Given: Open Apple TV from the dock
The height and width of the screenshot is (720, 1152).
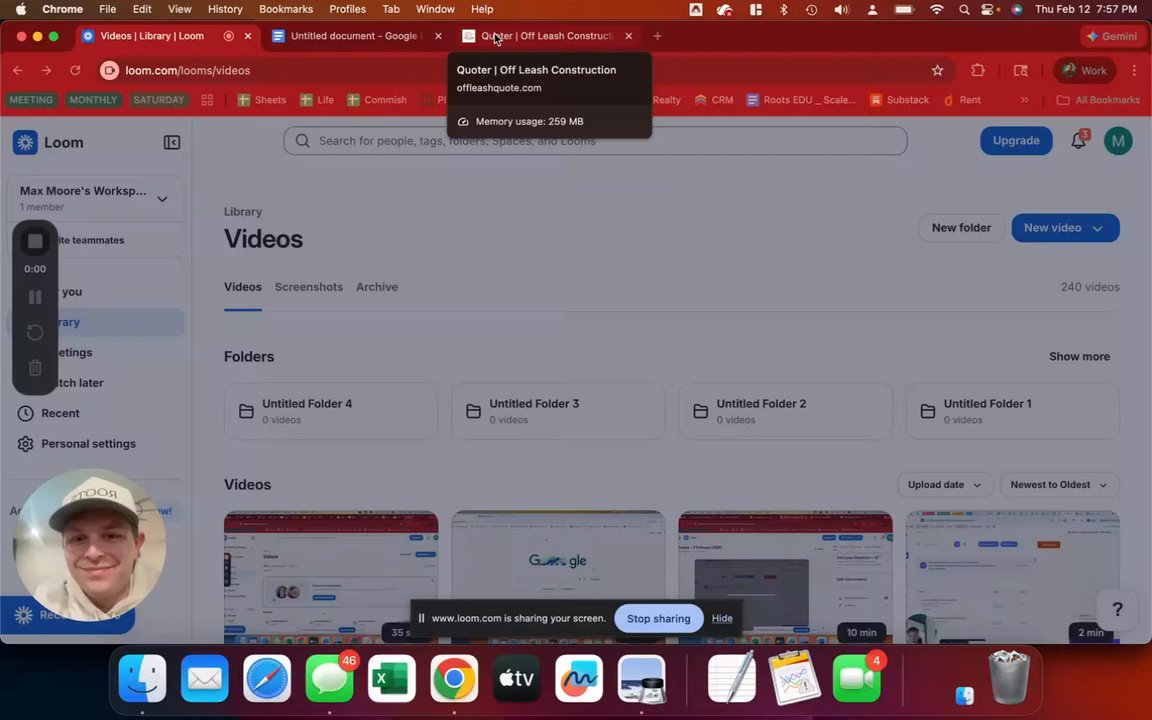Looking at the screenshot, I should 516,678.
